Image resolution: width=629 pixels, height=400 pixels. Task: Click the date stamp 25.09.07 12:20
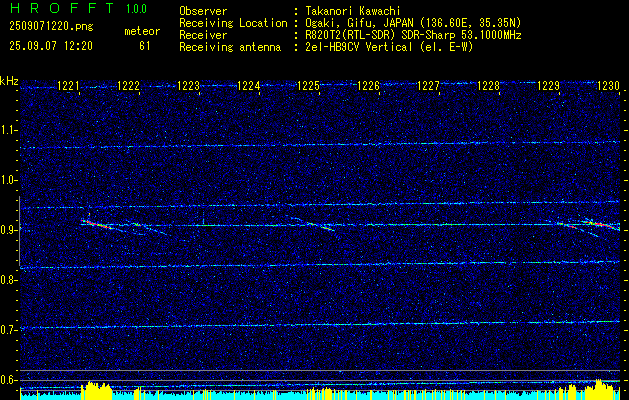coord(51,46)
